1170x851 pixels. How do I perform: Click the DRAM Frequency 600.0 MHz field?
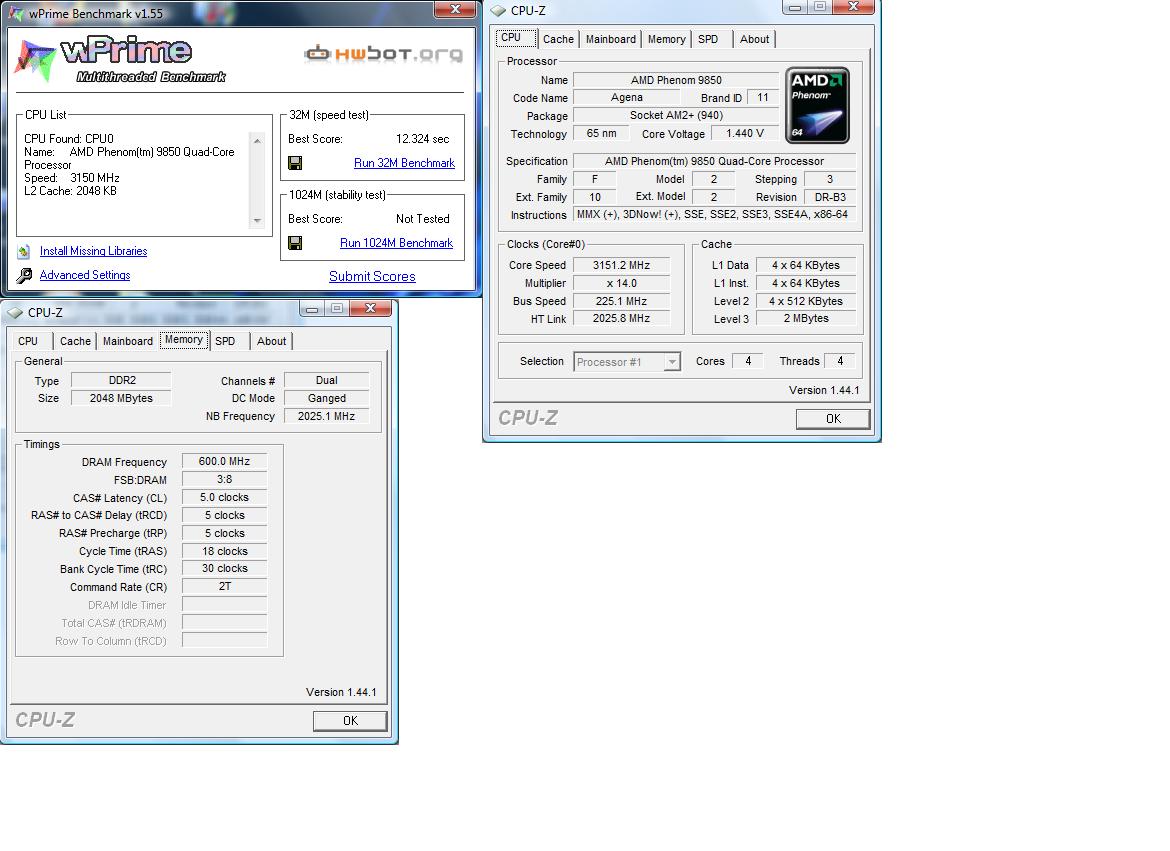point(224,461)
